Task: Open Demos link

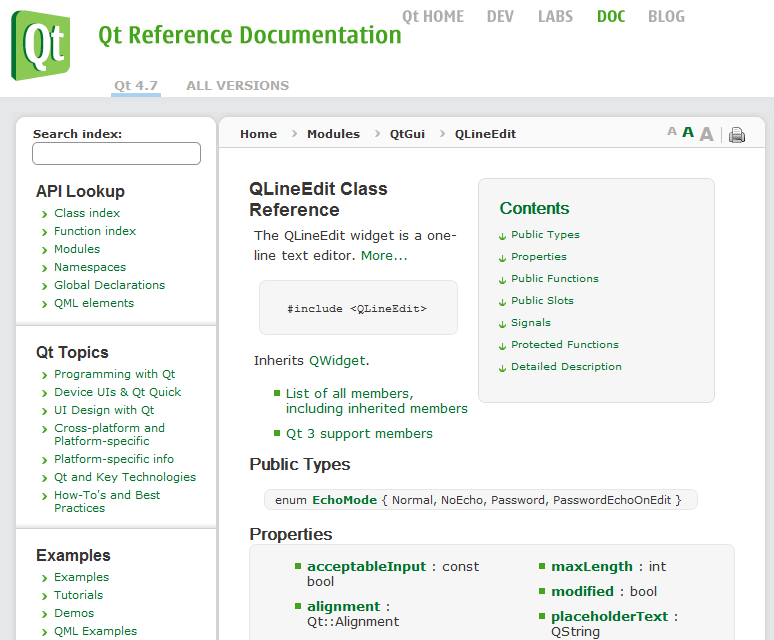Action: click(x=74, y=613)
